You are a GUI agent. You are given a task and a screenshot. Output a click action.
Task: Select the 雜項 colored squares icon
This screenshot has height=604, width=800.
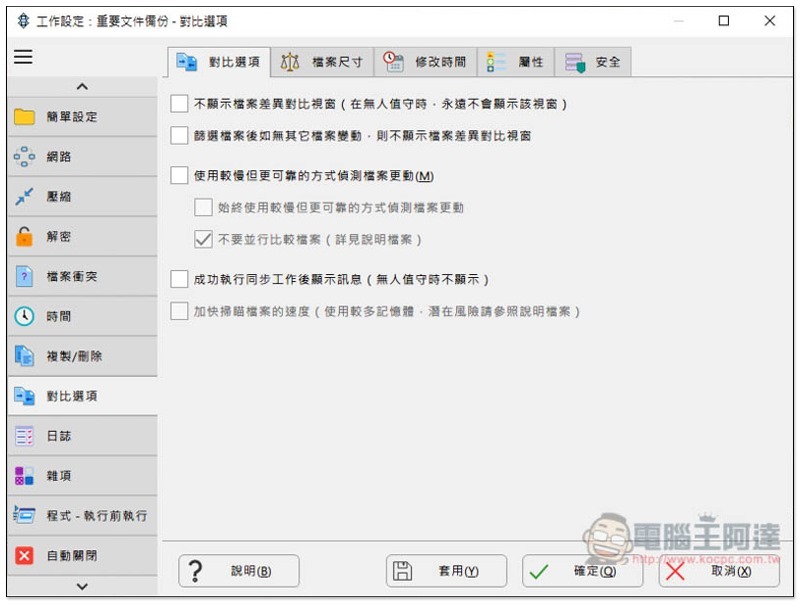click(x=24, y=475)
